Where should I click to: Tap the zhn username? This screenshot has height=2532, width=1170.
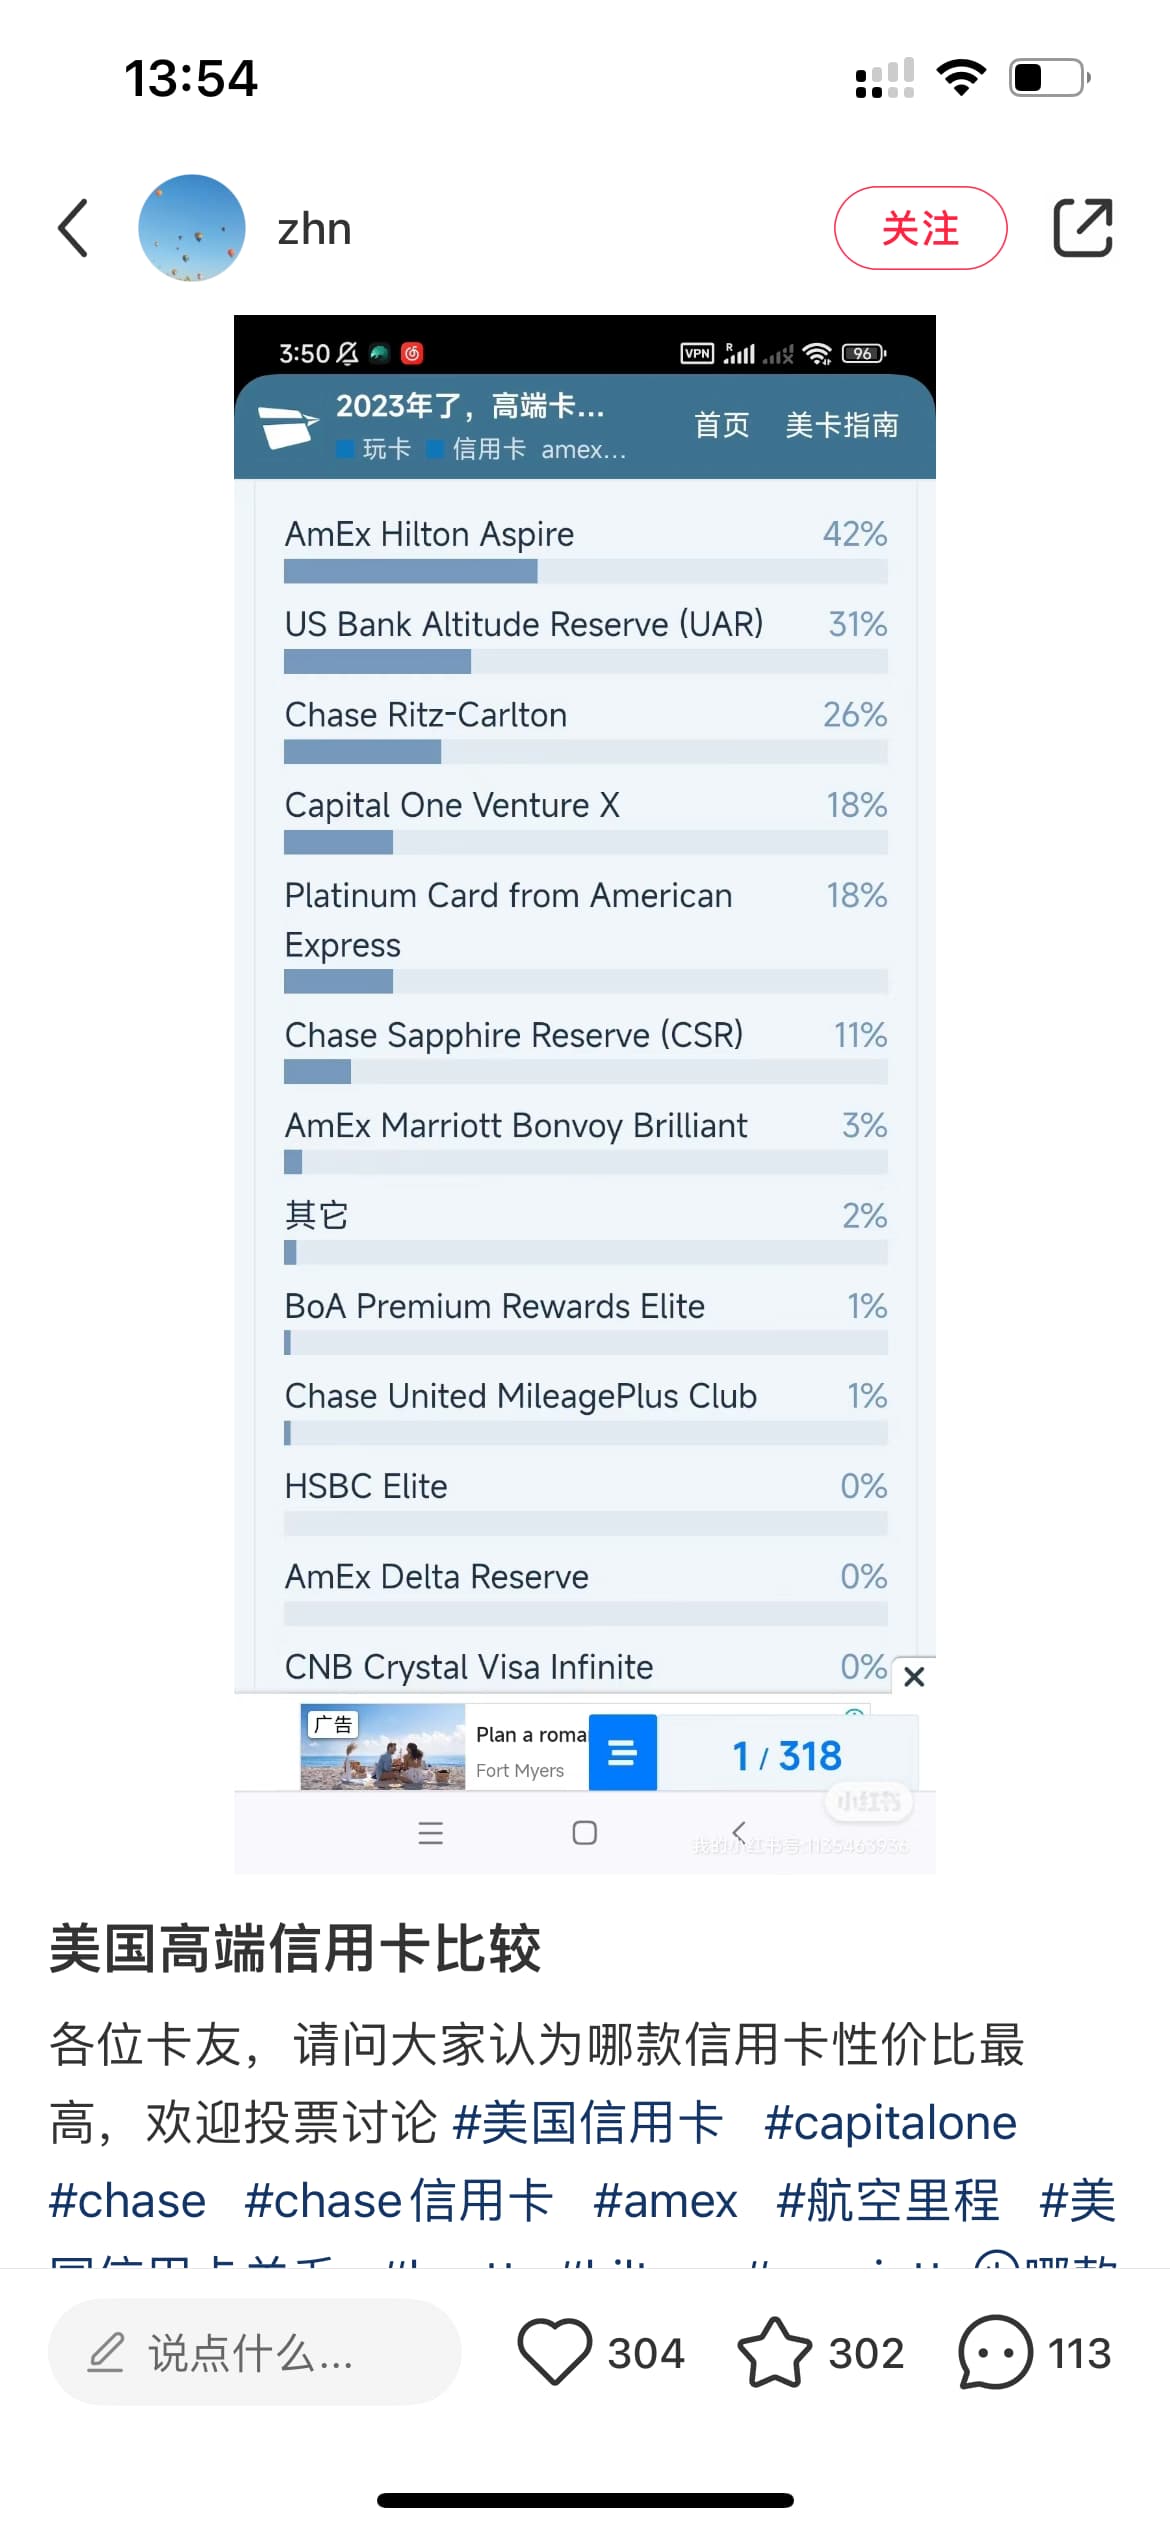pos(314,229)
